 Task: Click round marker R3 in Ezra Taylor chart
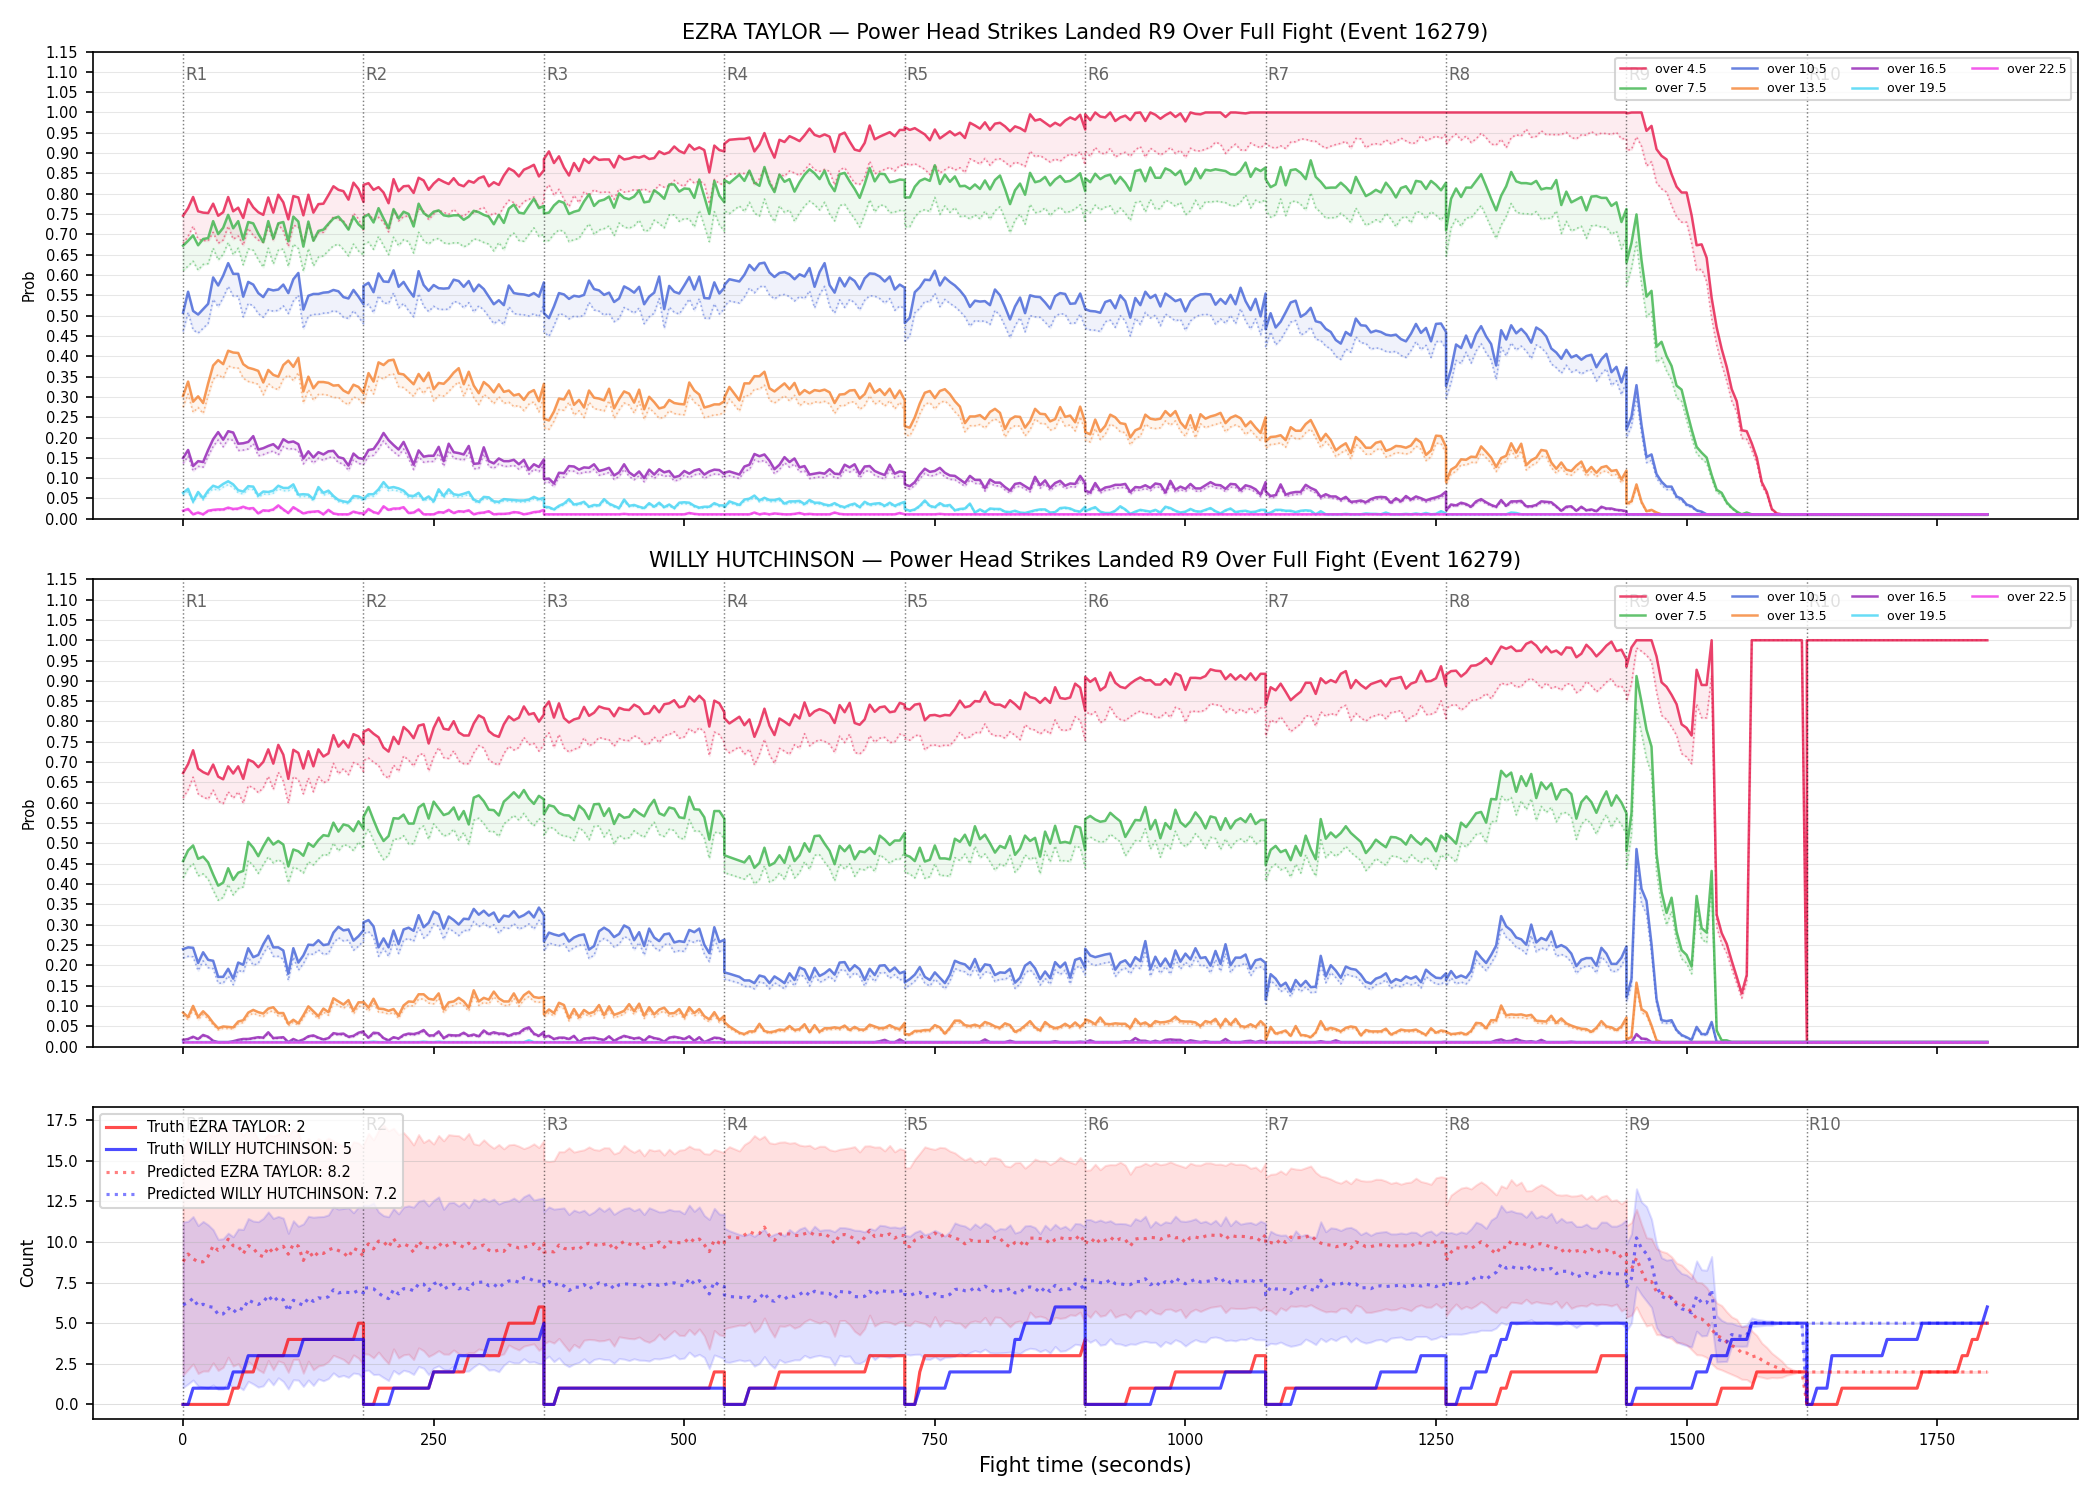tap(557, 74)
